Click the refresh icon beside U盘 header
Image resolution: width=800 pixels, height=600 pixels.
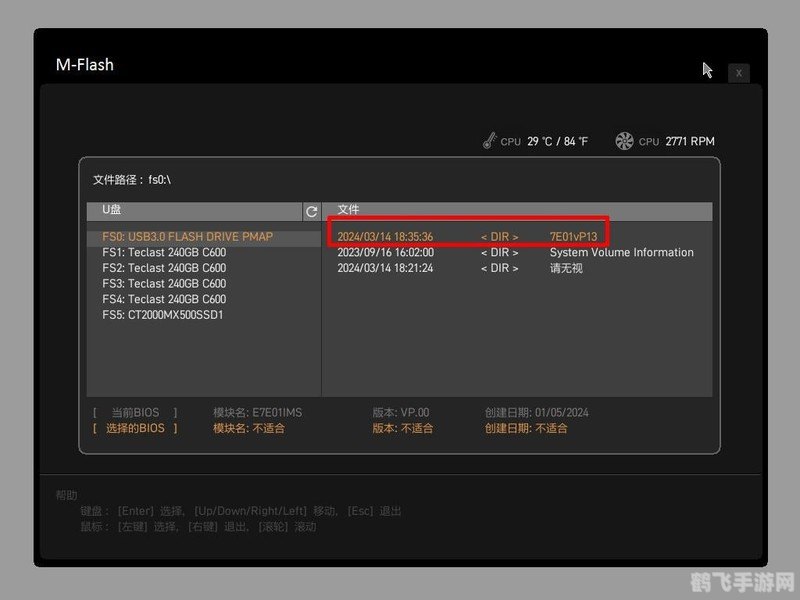[311, 211]
